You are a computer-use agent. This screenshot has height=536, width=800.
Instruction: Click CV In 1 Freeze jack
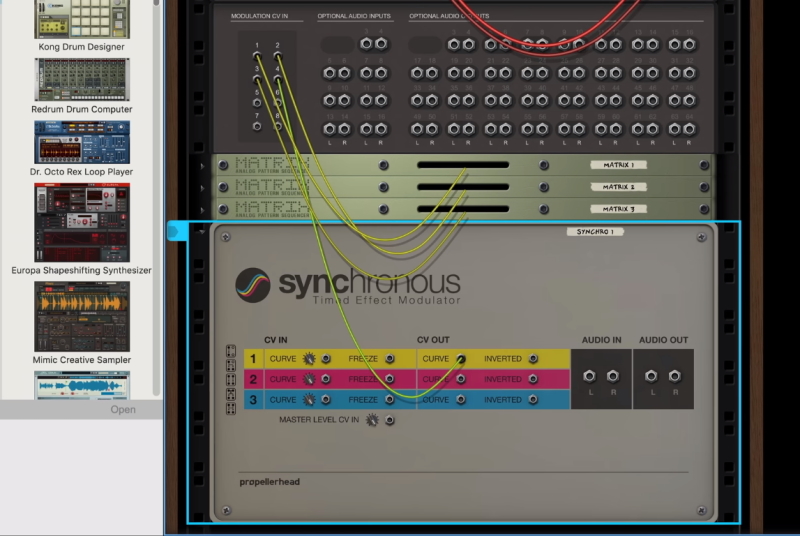pos(390,359)
